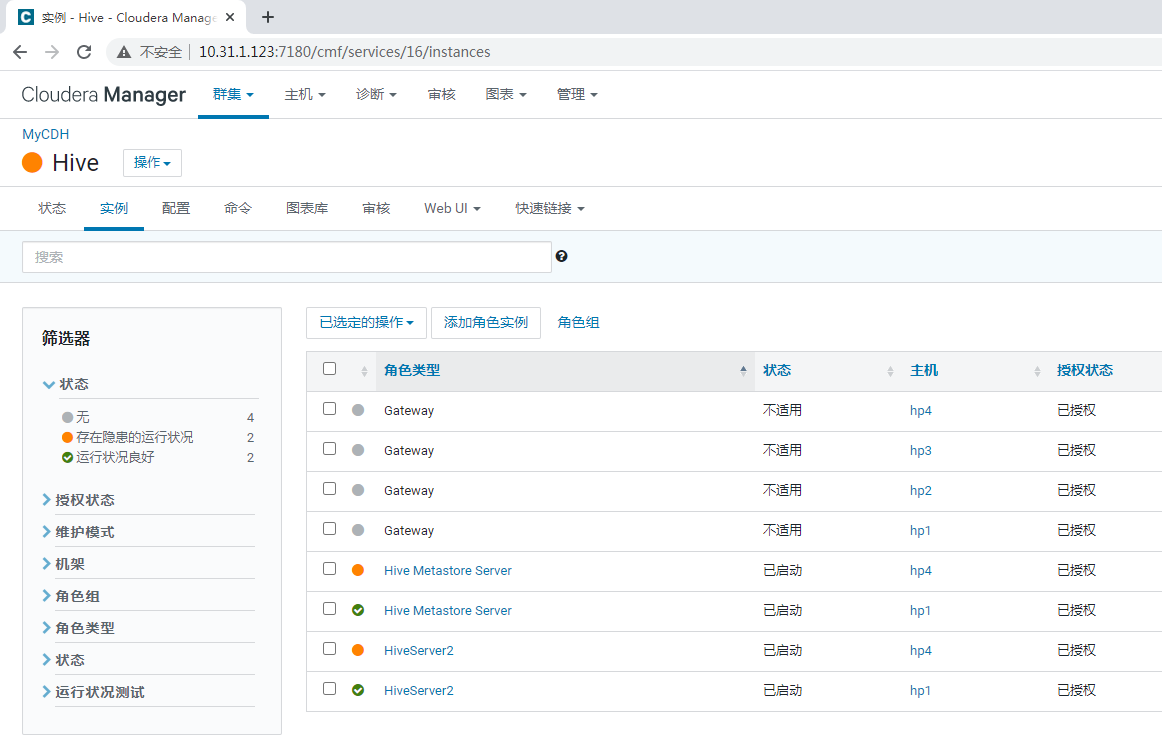Viewport: 1162px width, 738px height.
Task: Switch to the 命令 tab
Action: pos(238,208)
